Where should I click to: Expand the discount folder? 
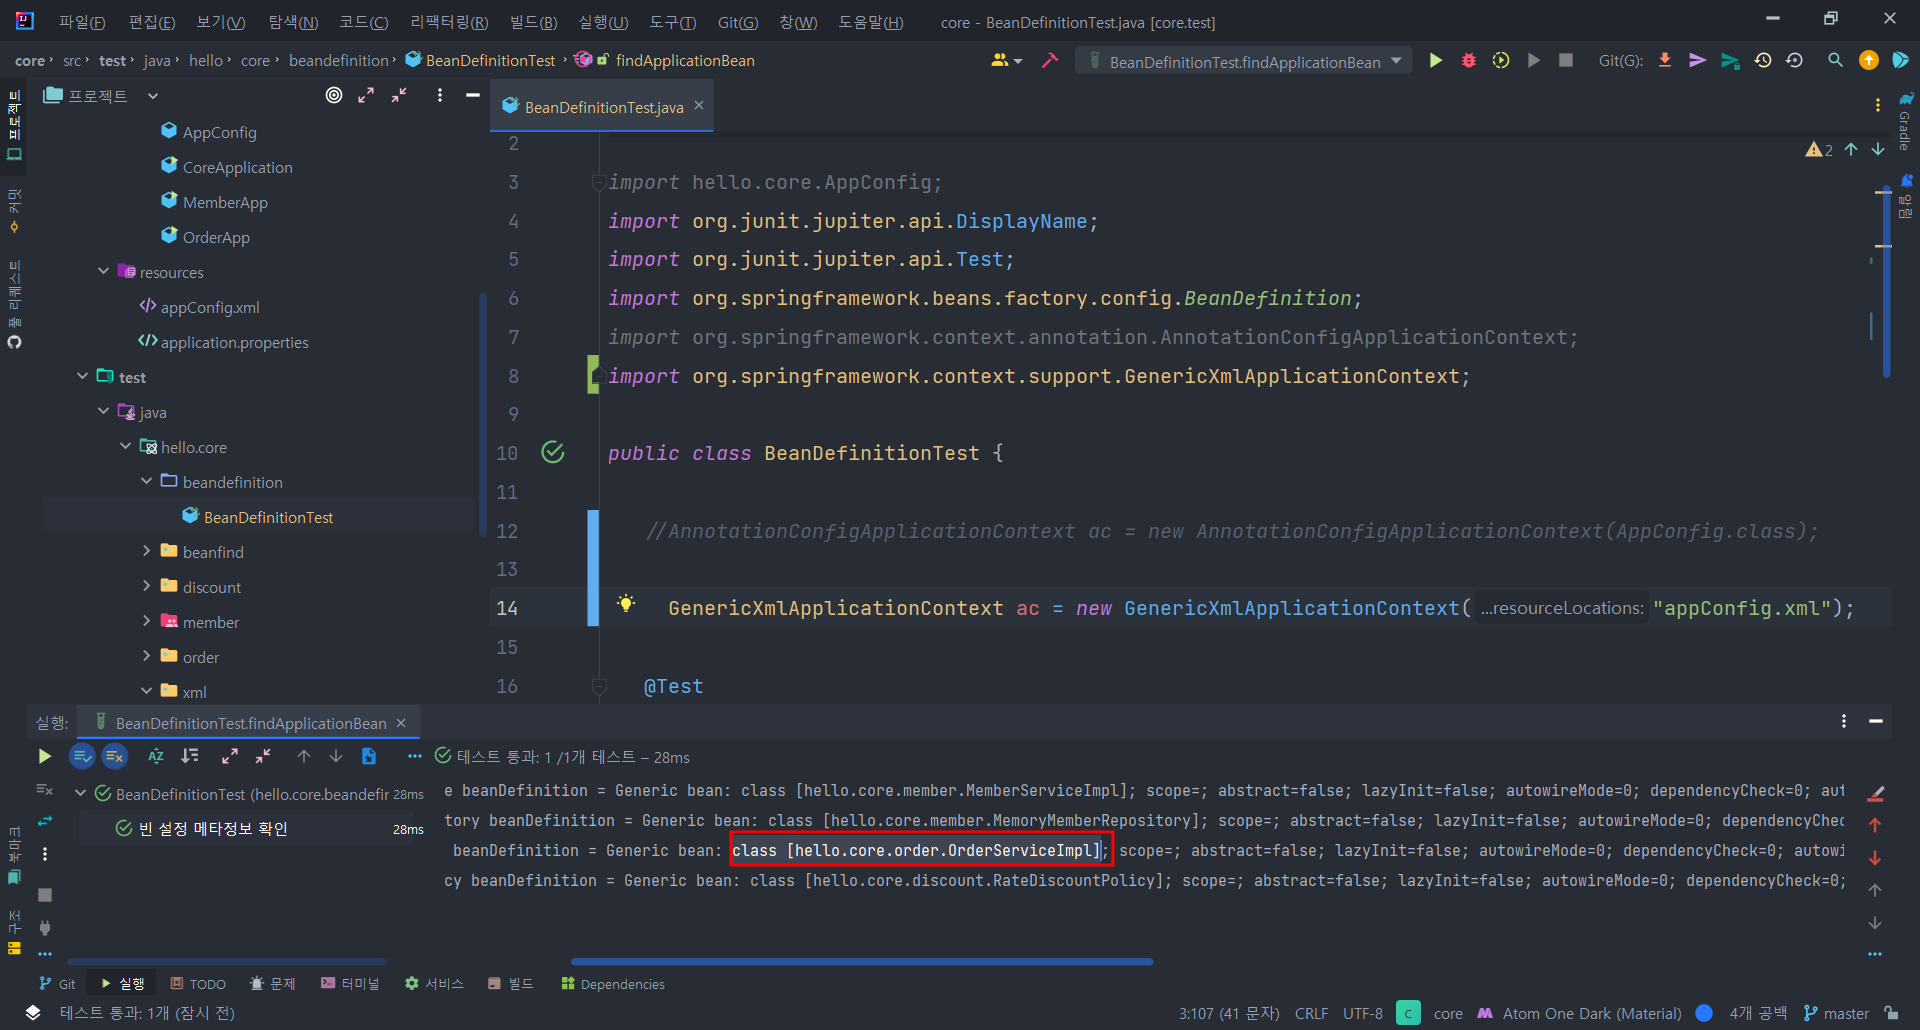146,586
